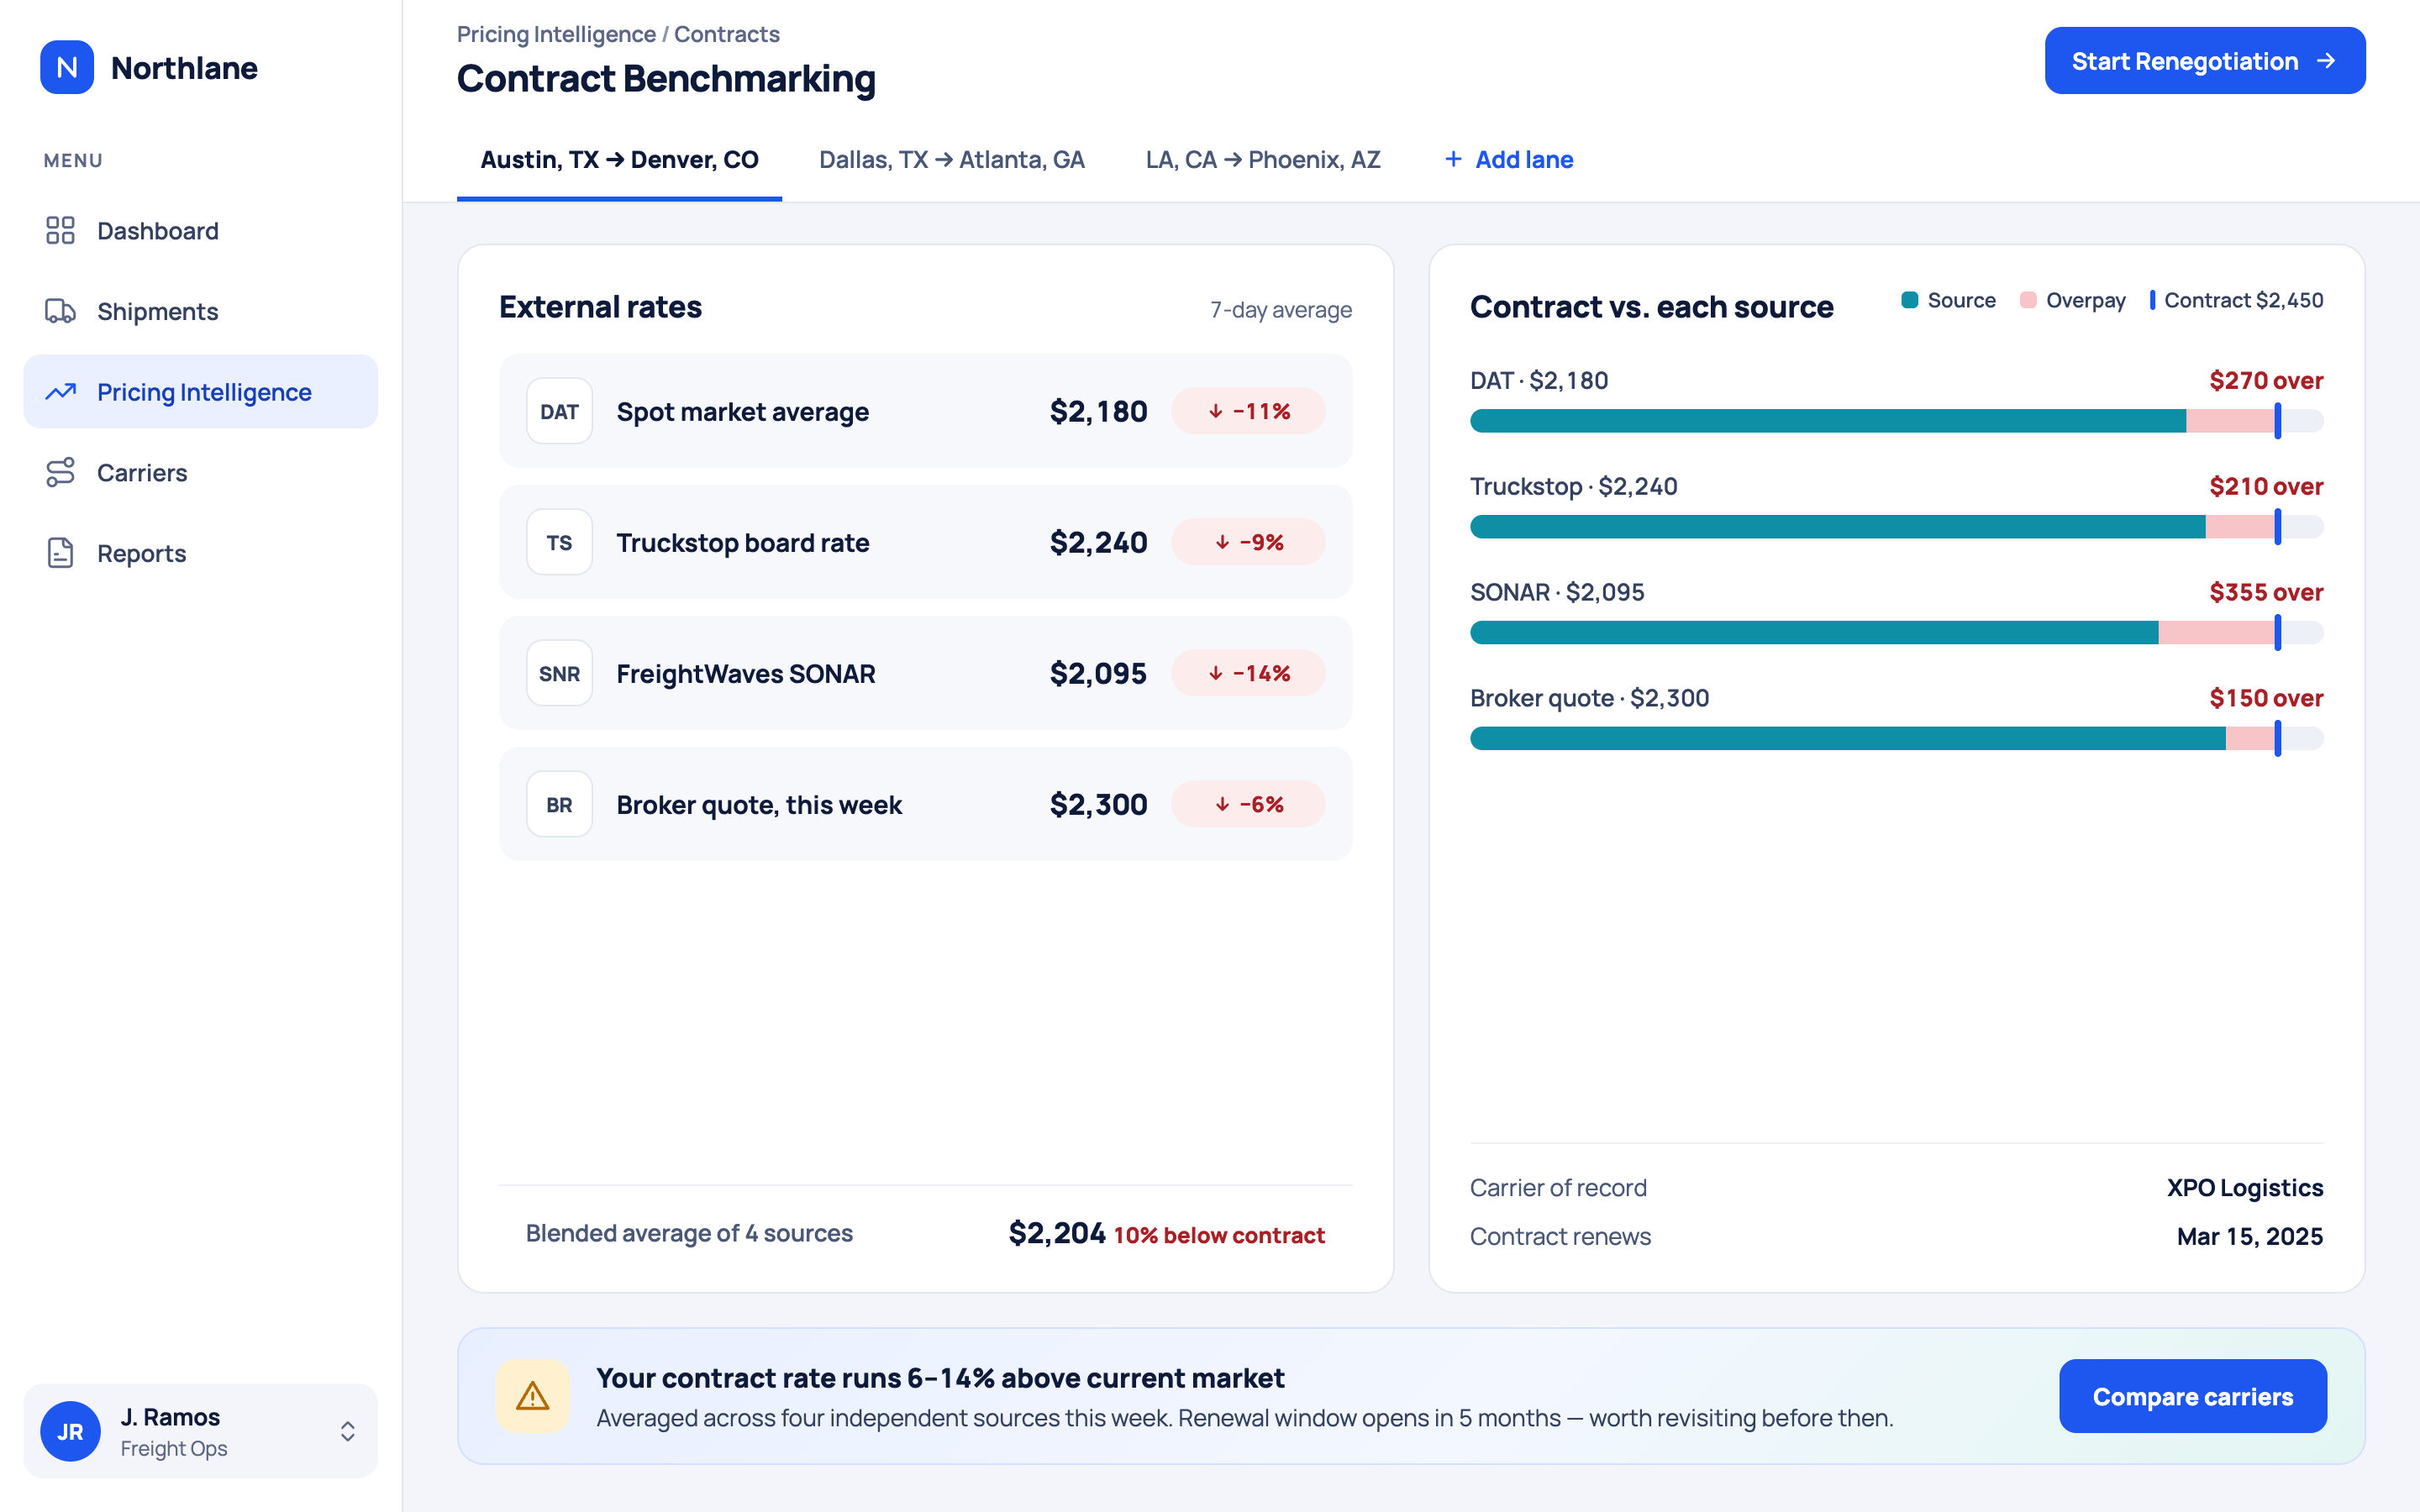The image size is (2420, 1512).
Task: Click the Truckstop $2,240 comparison bar
Action: [1896, 527]
